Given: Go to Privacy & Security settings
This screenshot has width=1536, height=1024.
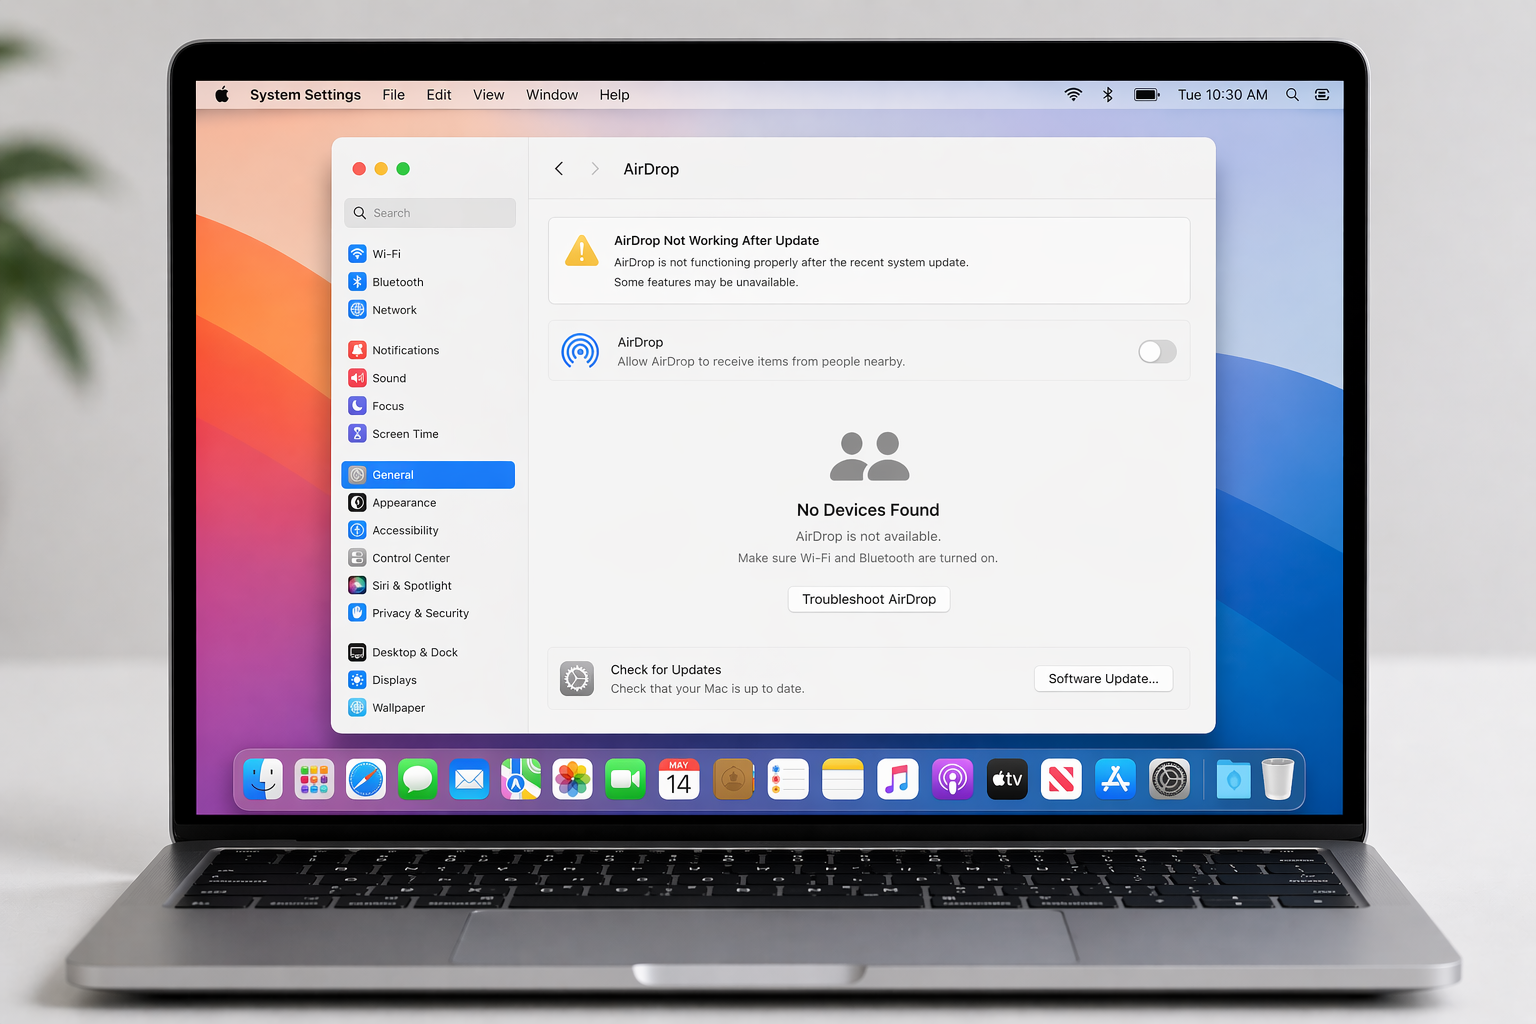Looking at the screenshot, I should tap(428, 613).
